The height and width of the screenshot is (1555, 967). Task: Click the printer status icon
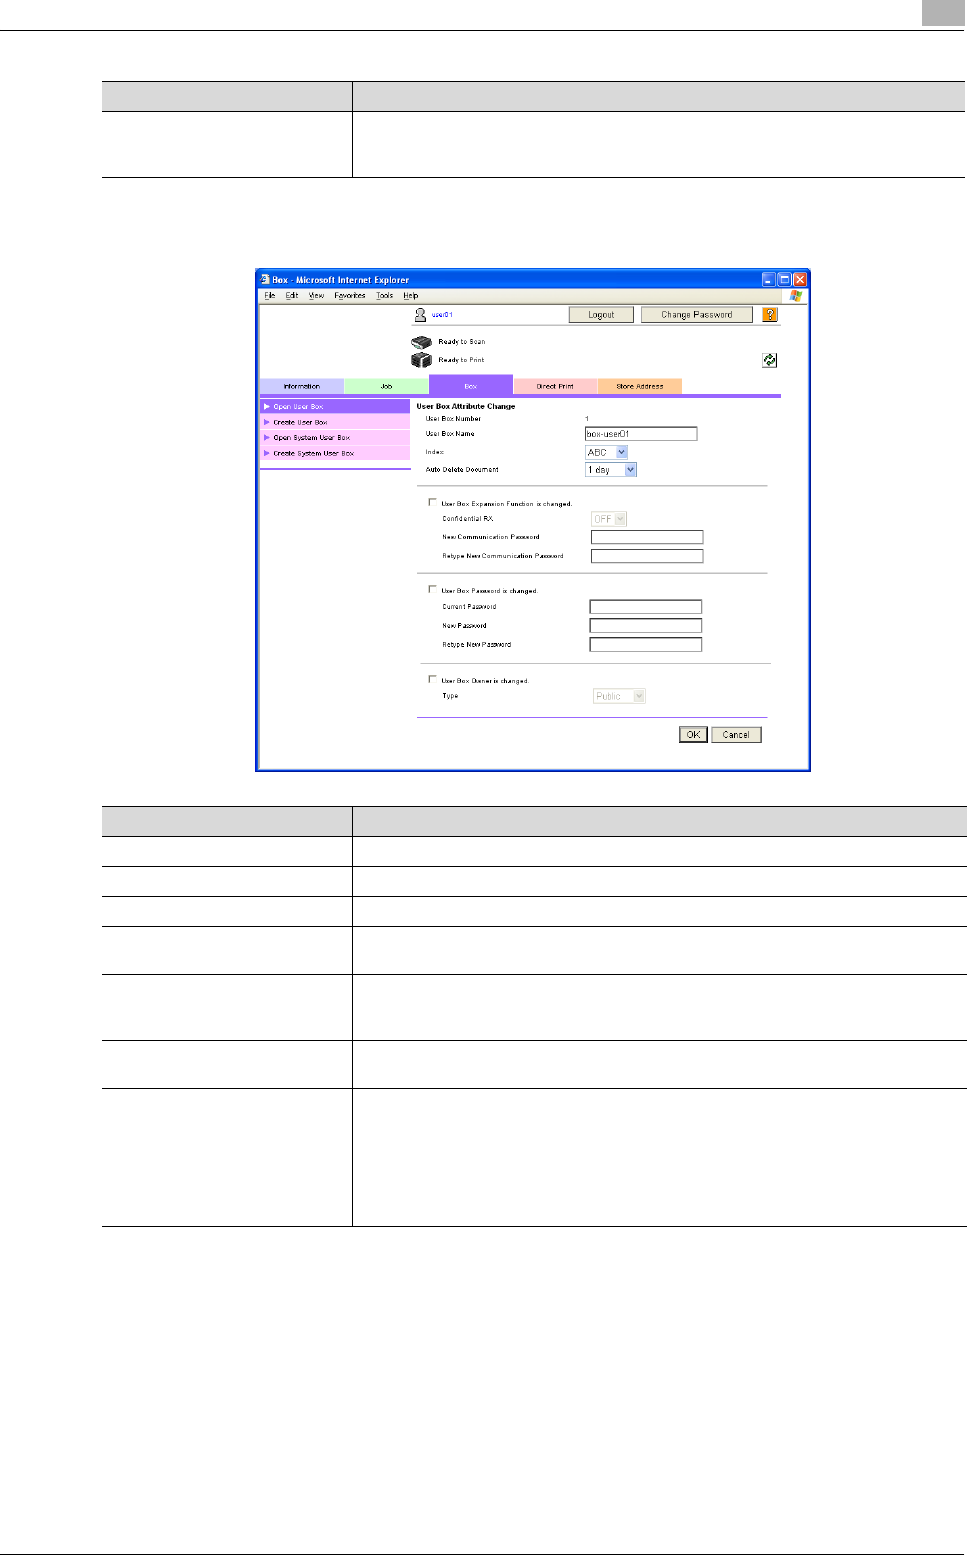click(x=421, y=360)
